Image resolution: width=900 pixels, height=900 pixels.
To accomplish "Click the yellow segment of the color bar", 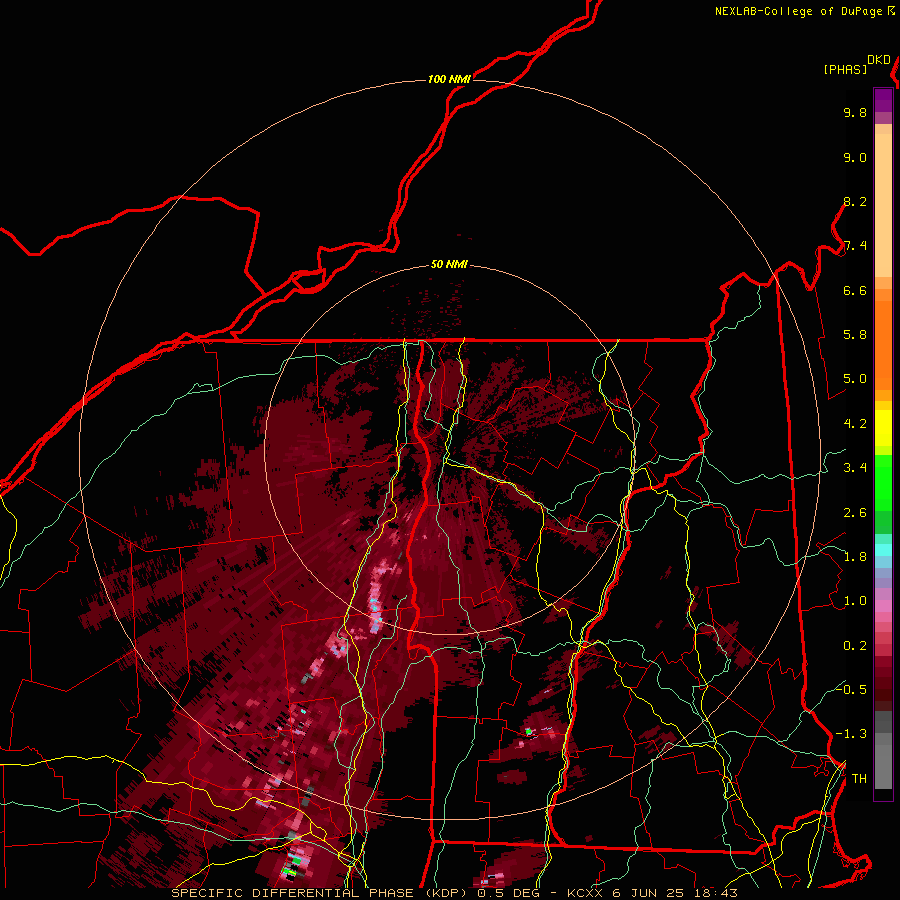I will coord(883,428).
